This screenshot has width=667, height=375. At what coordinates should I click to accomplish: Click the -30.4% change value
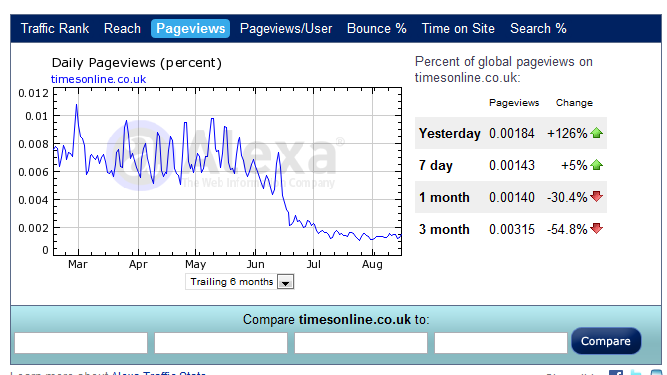[x=567, y=197]
